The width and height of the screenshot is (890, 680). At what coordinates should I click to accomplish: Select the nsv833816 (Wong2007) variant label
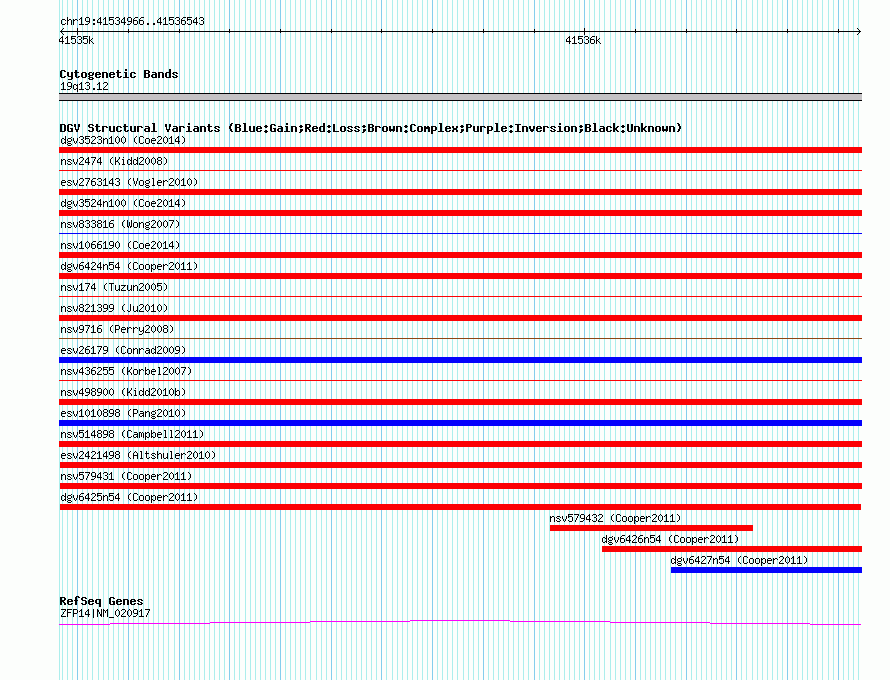[120, 224]
